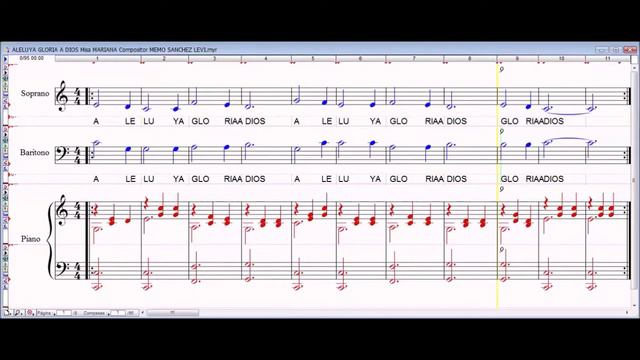This screenshot has width=640, height=360.
Task: Play the Piano bass staff with its side arrow
Action: 6,253
